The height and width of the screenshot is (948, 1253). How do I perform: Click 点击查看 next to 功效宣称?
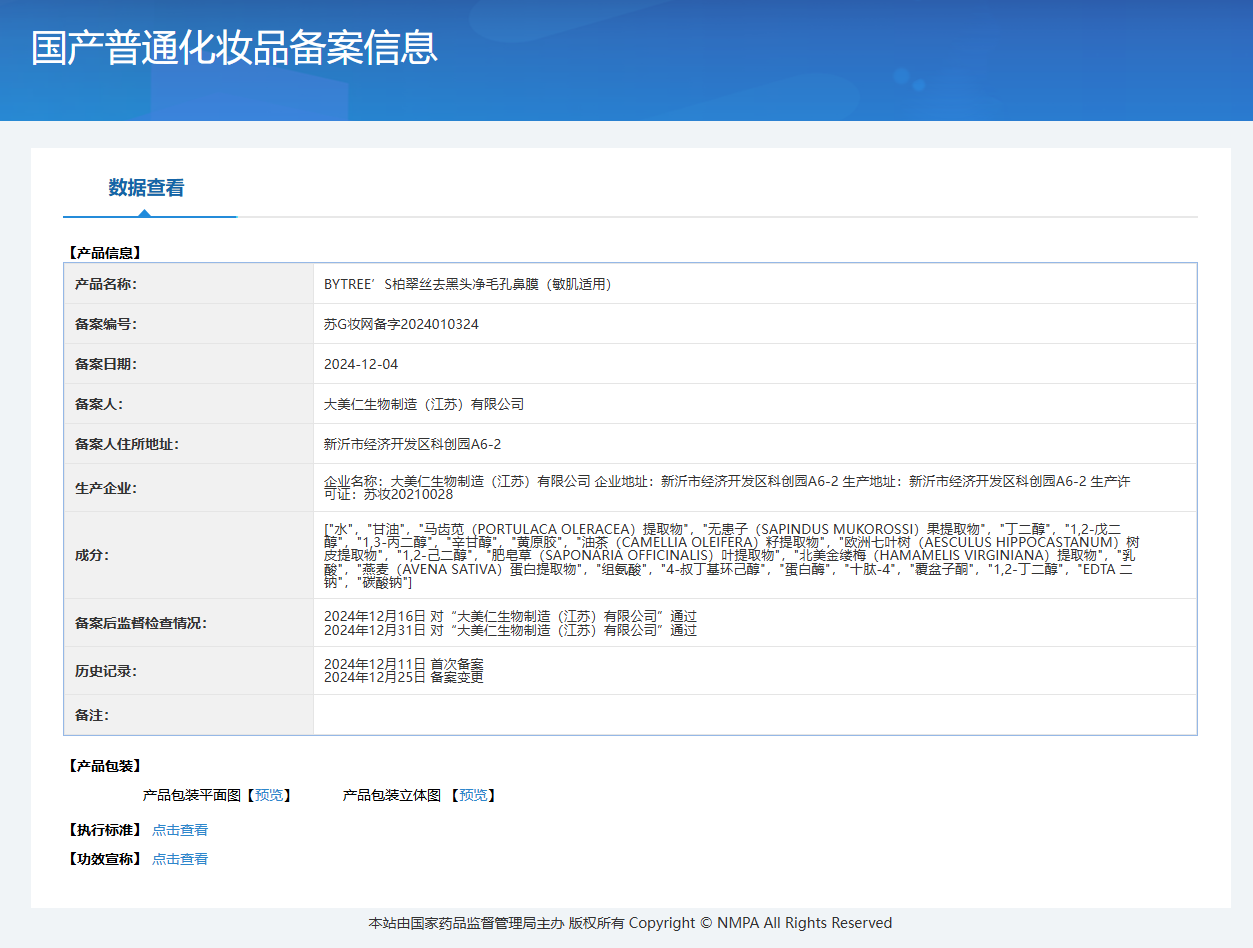[x=180, y=859]
